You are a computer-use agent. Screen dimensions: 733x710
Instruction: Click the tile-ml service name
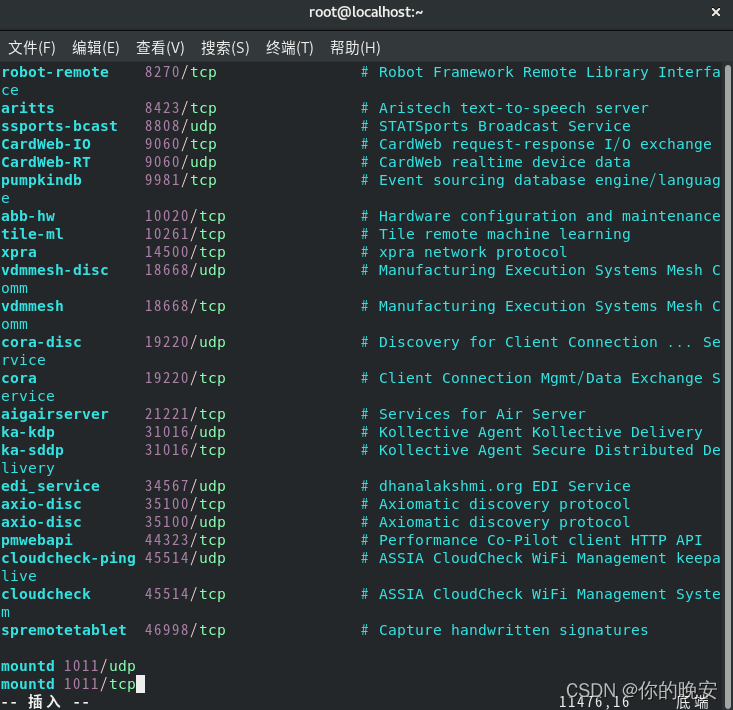(x=32, y=234)
